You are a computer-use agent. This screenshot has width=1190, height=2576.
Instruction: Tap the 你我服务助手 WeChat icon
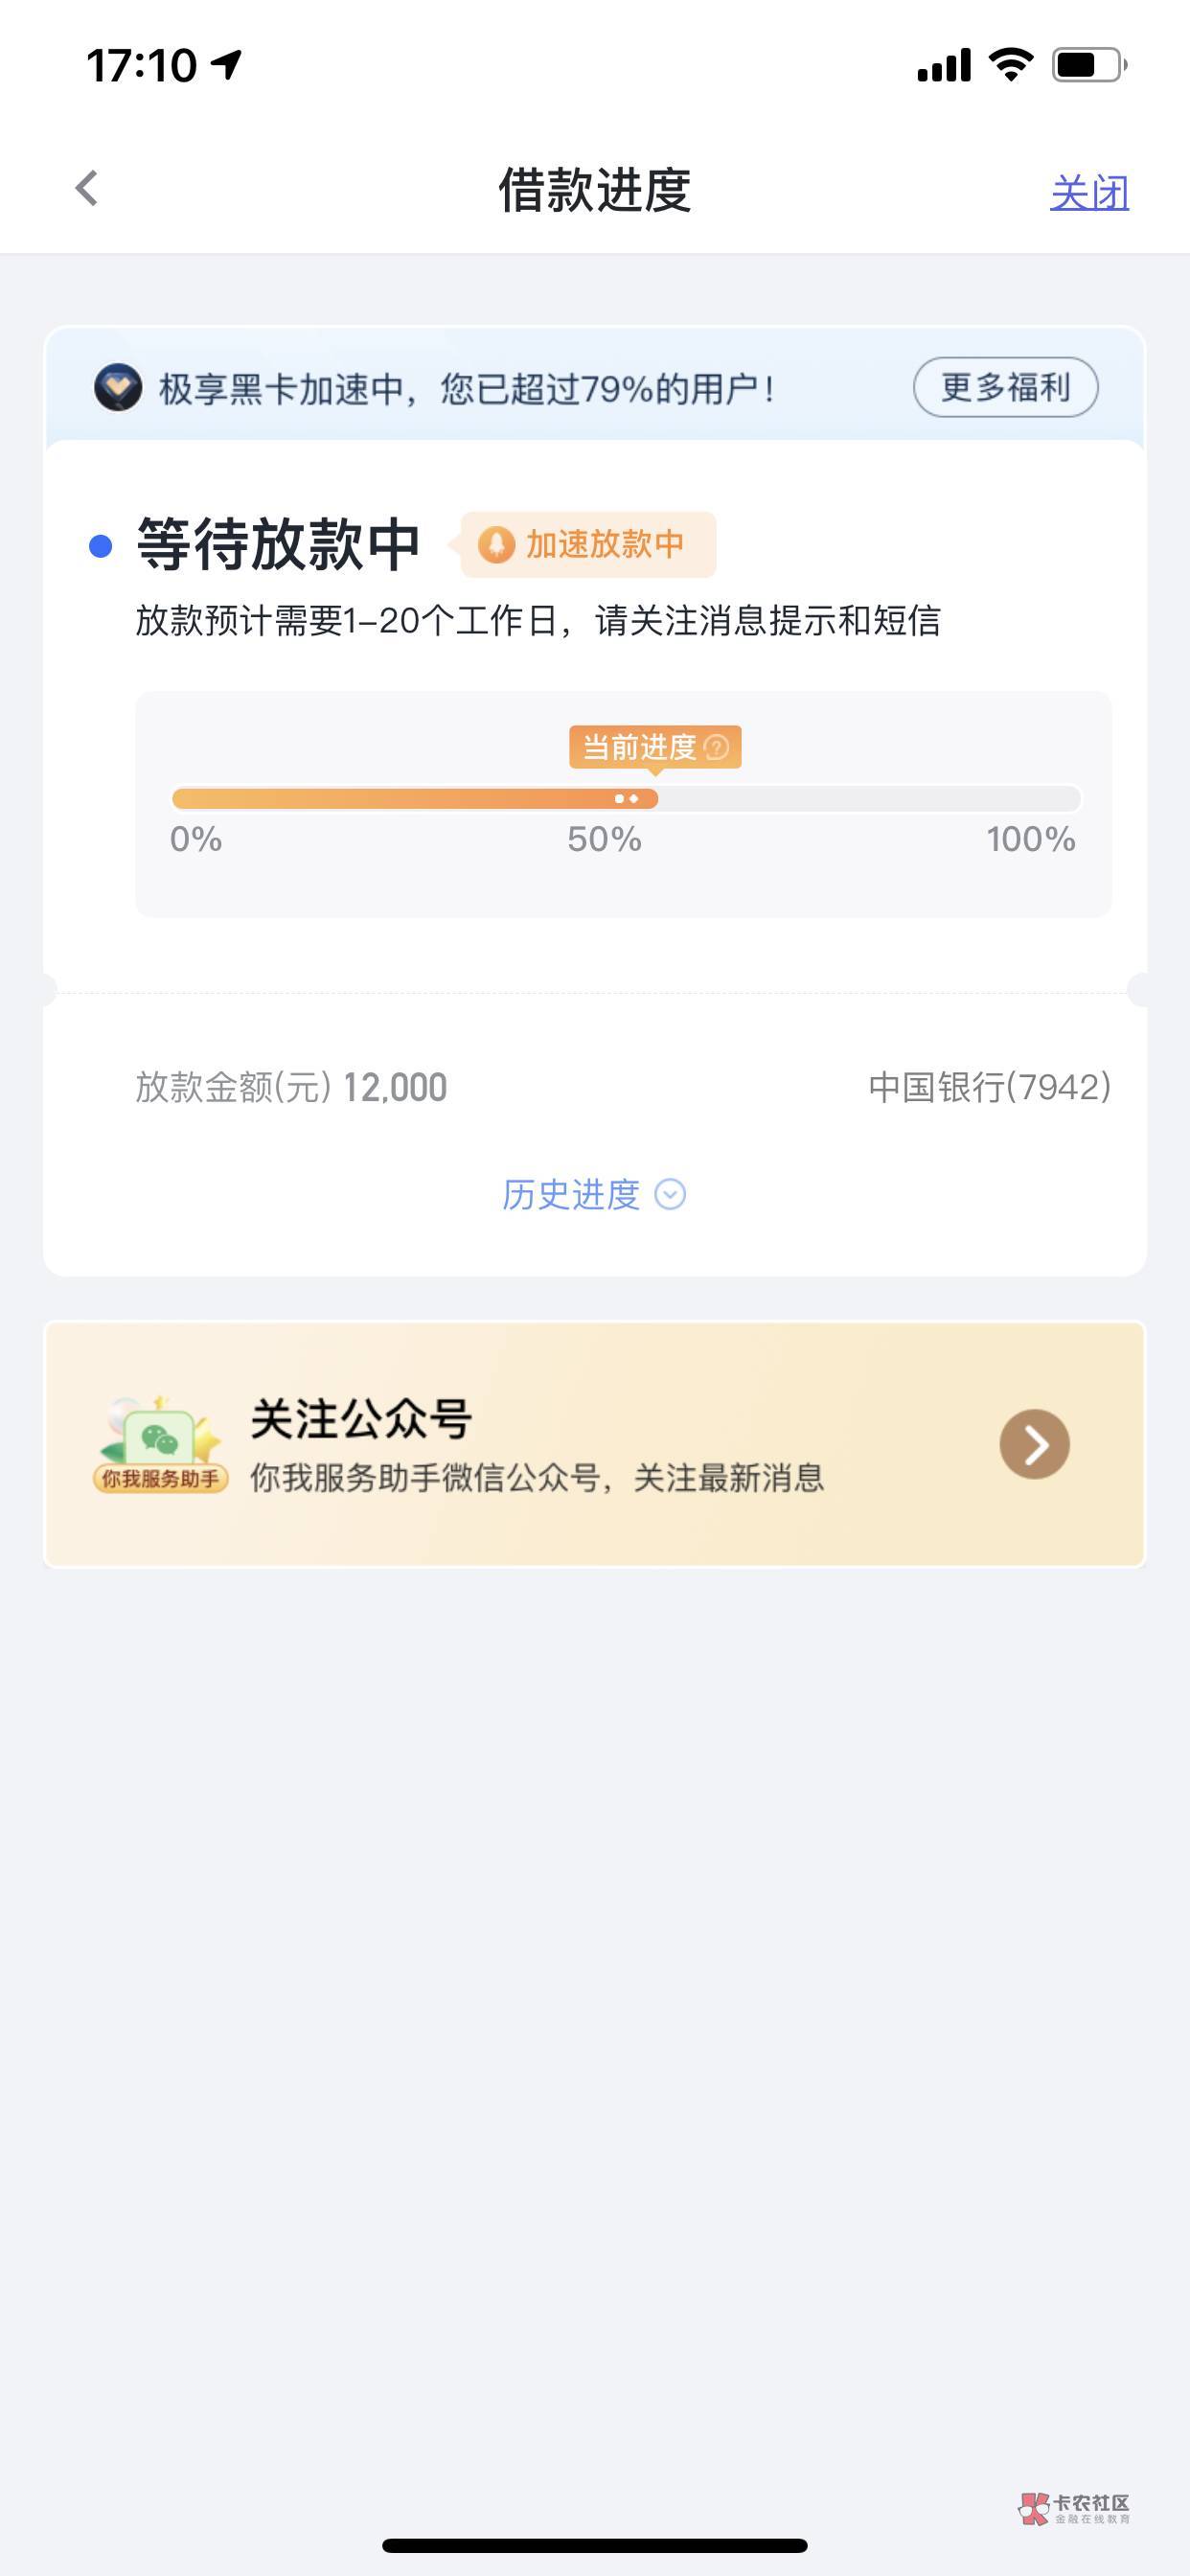click(x=160, y=1443)
